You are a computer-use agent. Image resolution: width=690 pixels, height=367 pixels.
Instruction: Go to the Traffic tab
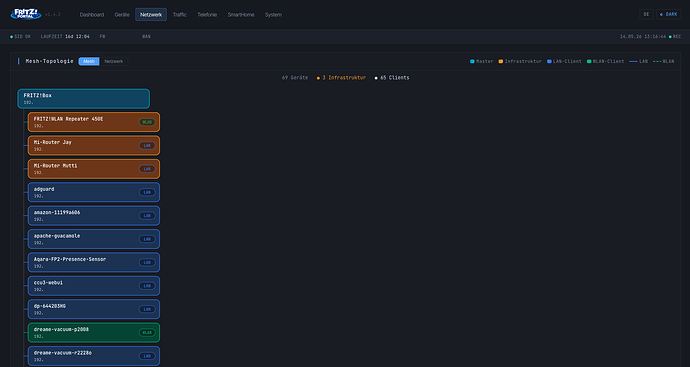[180, 15]
